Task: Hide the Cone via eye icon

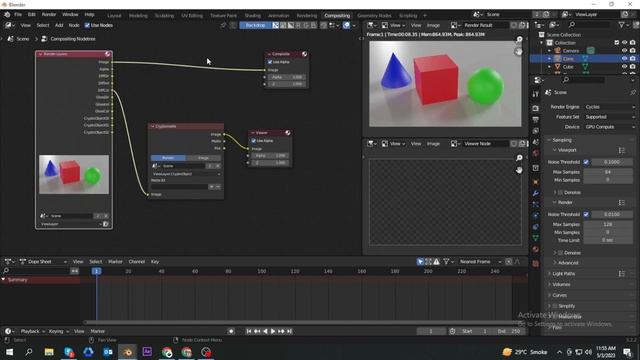Action: click(x=624, y=59)
